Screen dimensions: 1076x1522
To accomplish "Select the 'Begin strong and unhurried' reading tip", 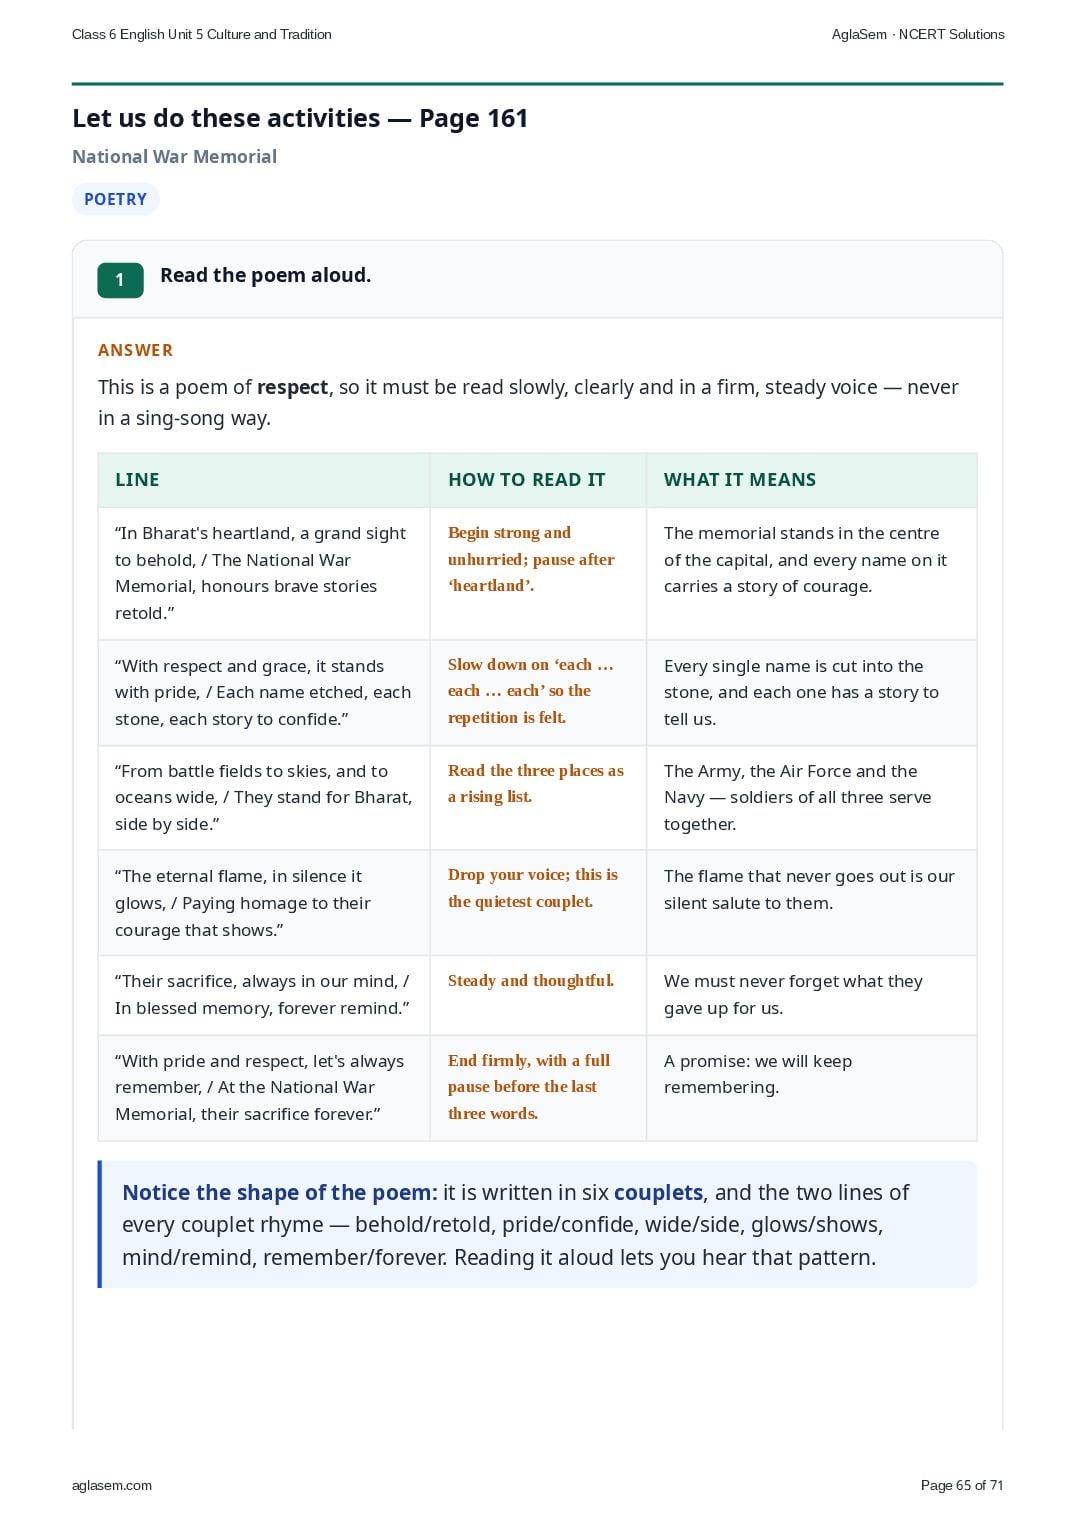I will pyautogui.click(x=531, y=559).
